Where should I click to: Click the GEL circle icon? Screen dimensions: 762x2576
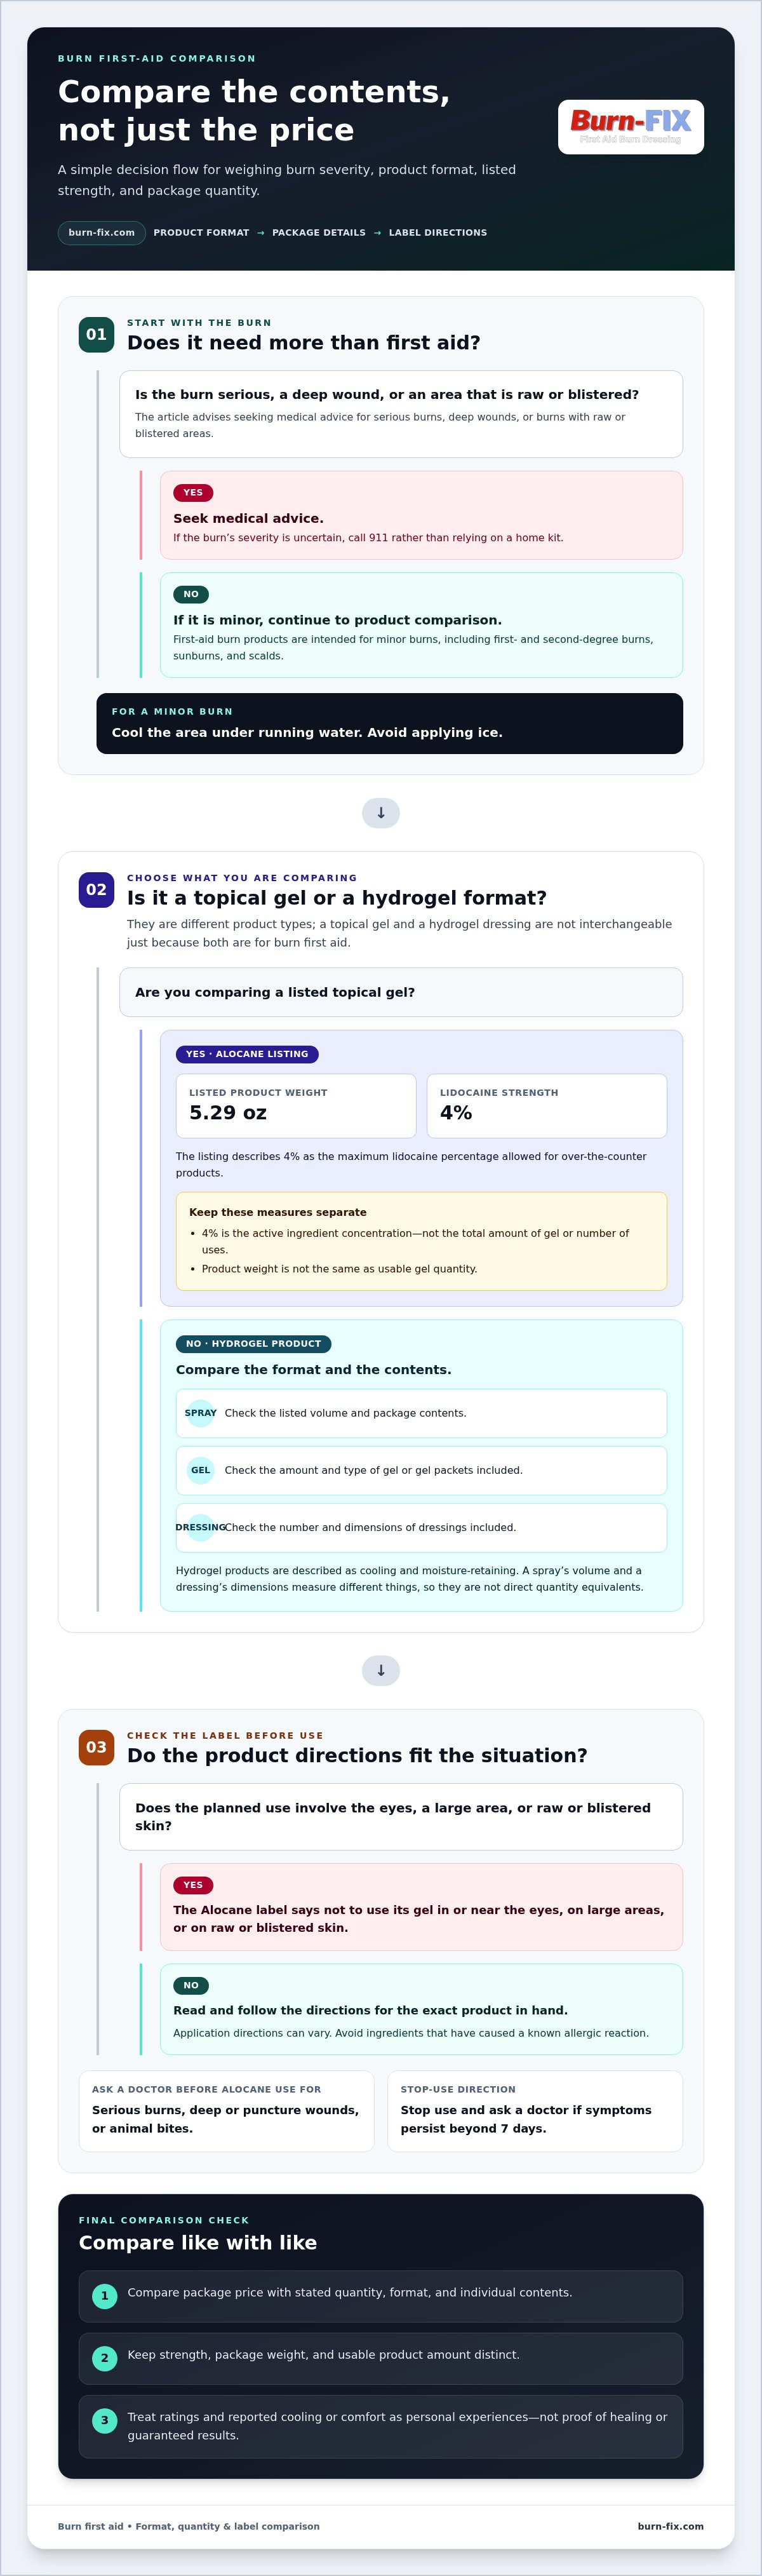(x=201, y=1470)
